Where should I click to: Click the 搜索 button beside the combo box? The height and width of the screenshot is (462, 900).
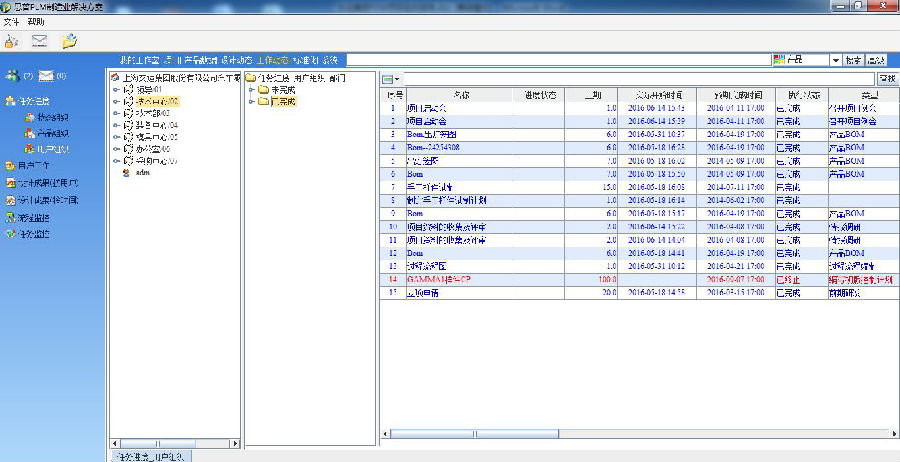click(853, 61)
